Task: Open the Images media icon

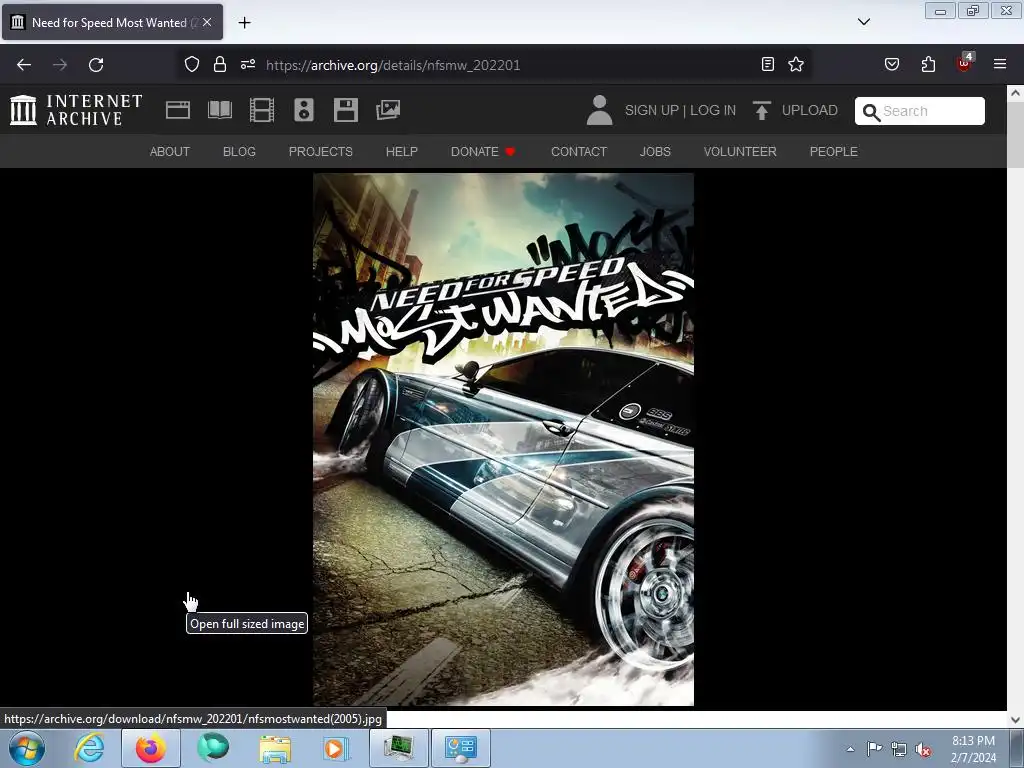Action: pyautogui.click(x=388, y=110)
